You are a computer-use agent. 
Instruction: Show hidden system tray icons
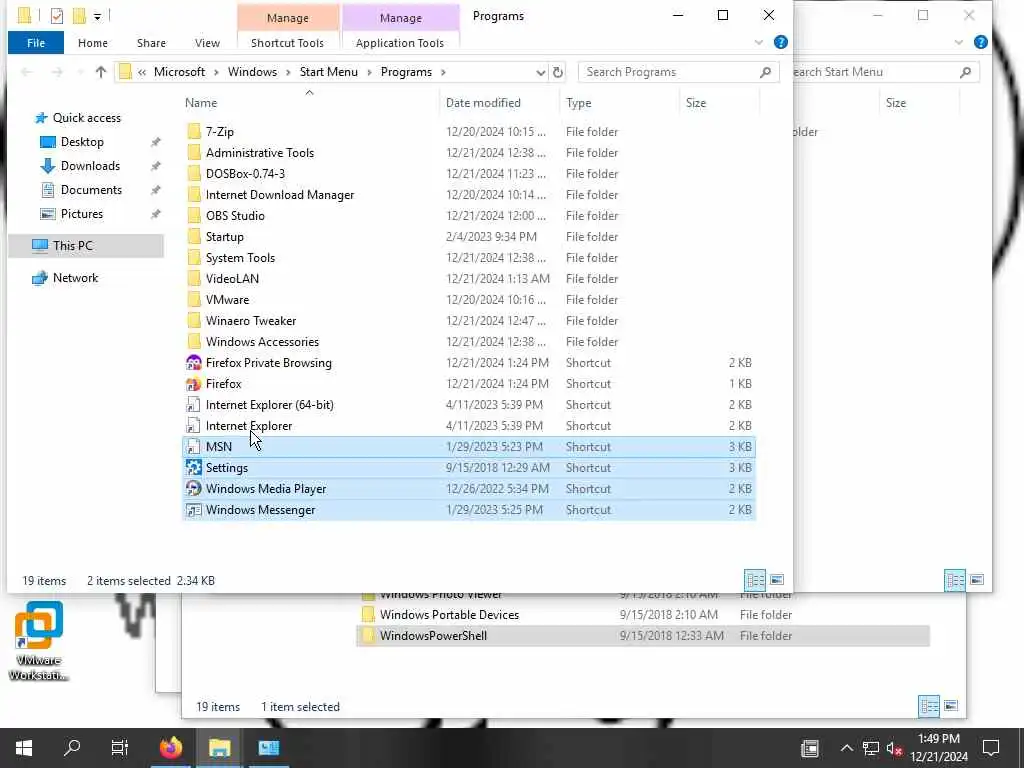(846, 748)
